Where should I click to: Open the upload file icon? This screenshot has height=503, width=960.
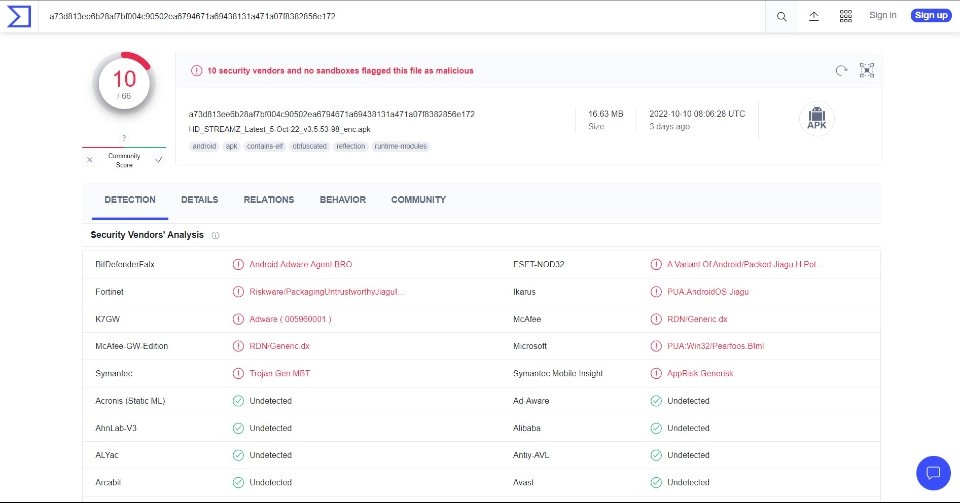tap(814, 17)
